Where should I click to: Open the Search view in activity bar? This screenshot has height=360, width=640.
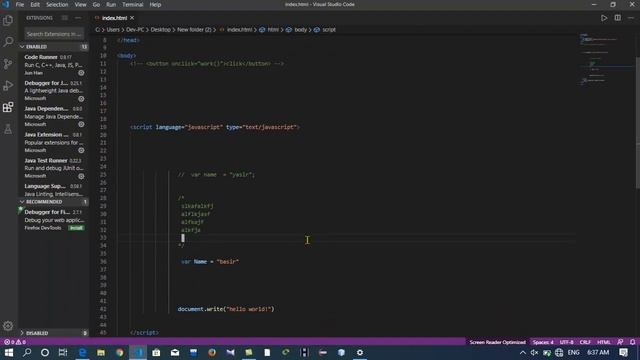click(8, 42)
